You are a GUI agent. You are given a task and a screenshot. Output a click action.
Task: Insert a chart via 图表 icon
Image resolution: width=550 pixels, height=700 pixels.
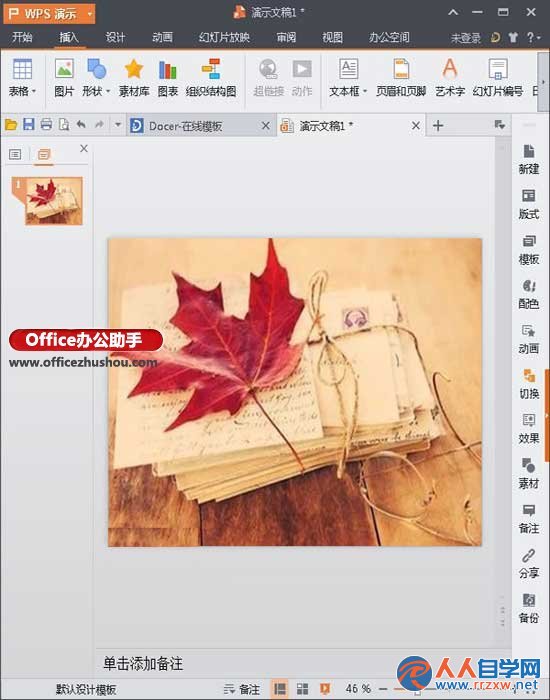[x=168, y=78]
